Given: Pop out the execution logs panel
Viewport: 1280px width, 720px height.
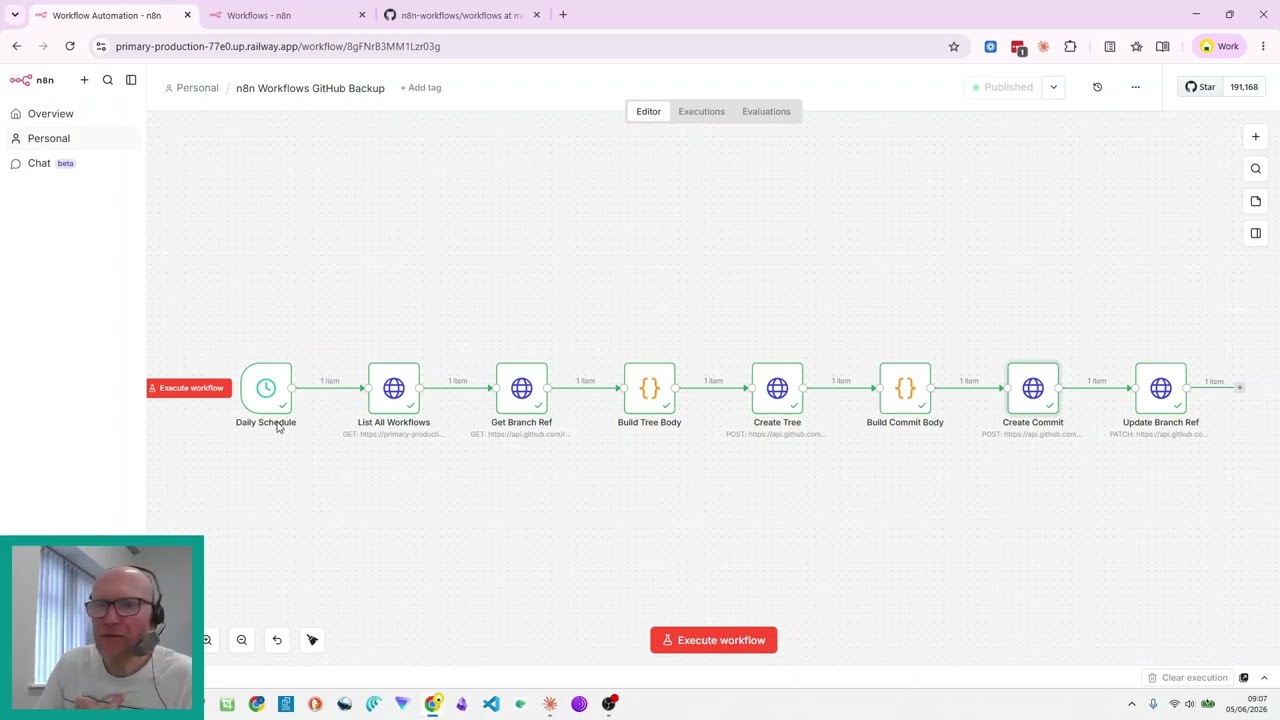Looking at the screenshot, I should coord(1244,678).
